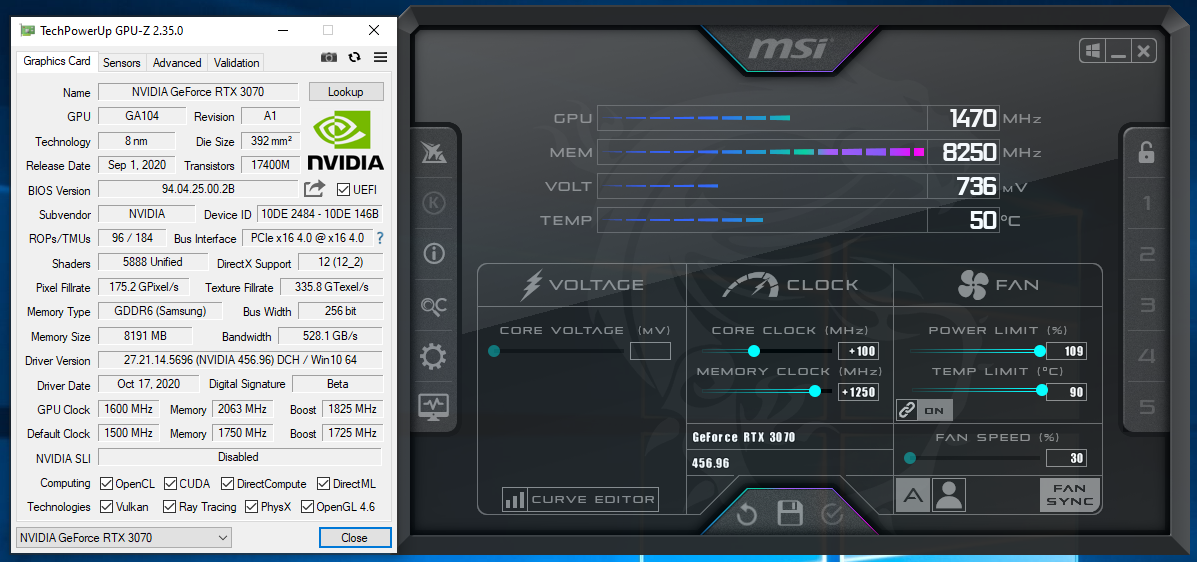This screenshot has height=562, width=1197.
Task: Click the 8250 MHz memory readout
Action: pos(963,153)
